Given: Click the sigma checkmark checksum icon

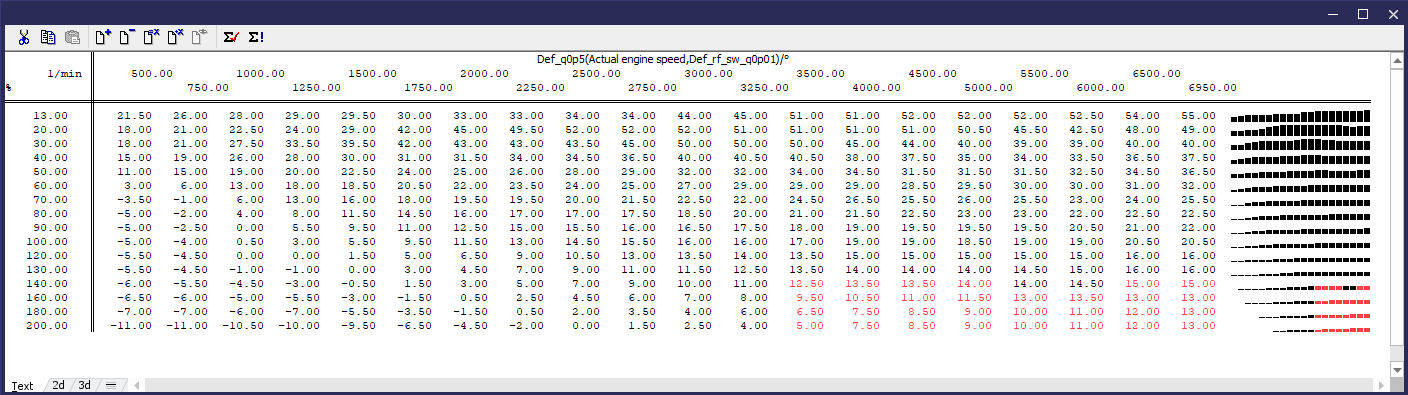Looking at the screenshot, I should pyautogui.click(x=231, y=37).
